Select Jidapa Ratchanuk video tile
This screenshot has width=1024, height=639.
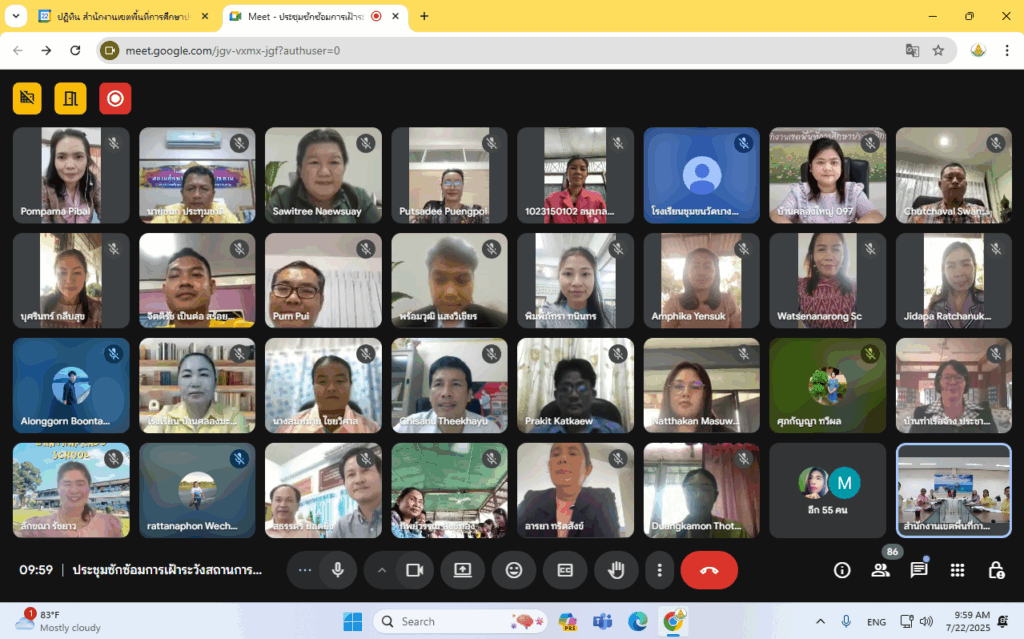pos(953,280)
